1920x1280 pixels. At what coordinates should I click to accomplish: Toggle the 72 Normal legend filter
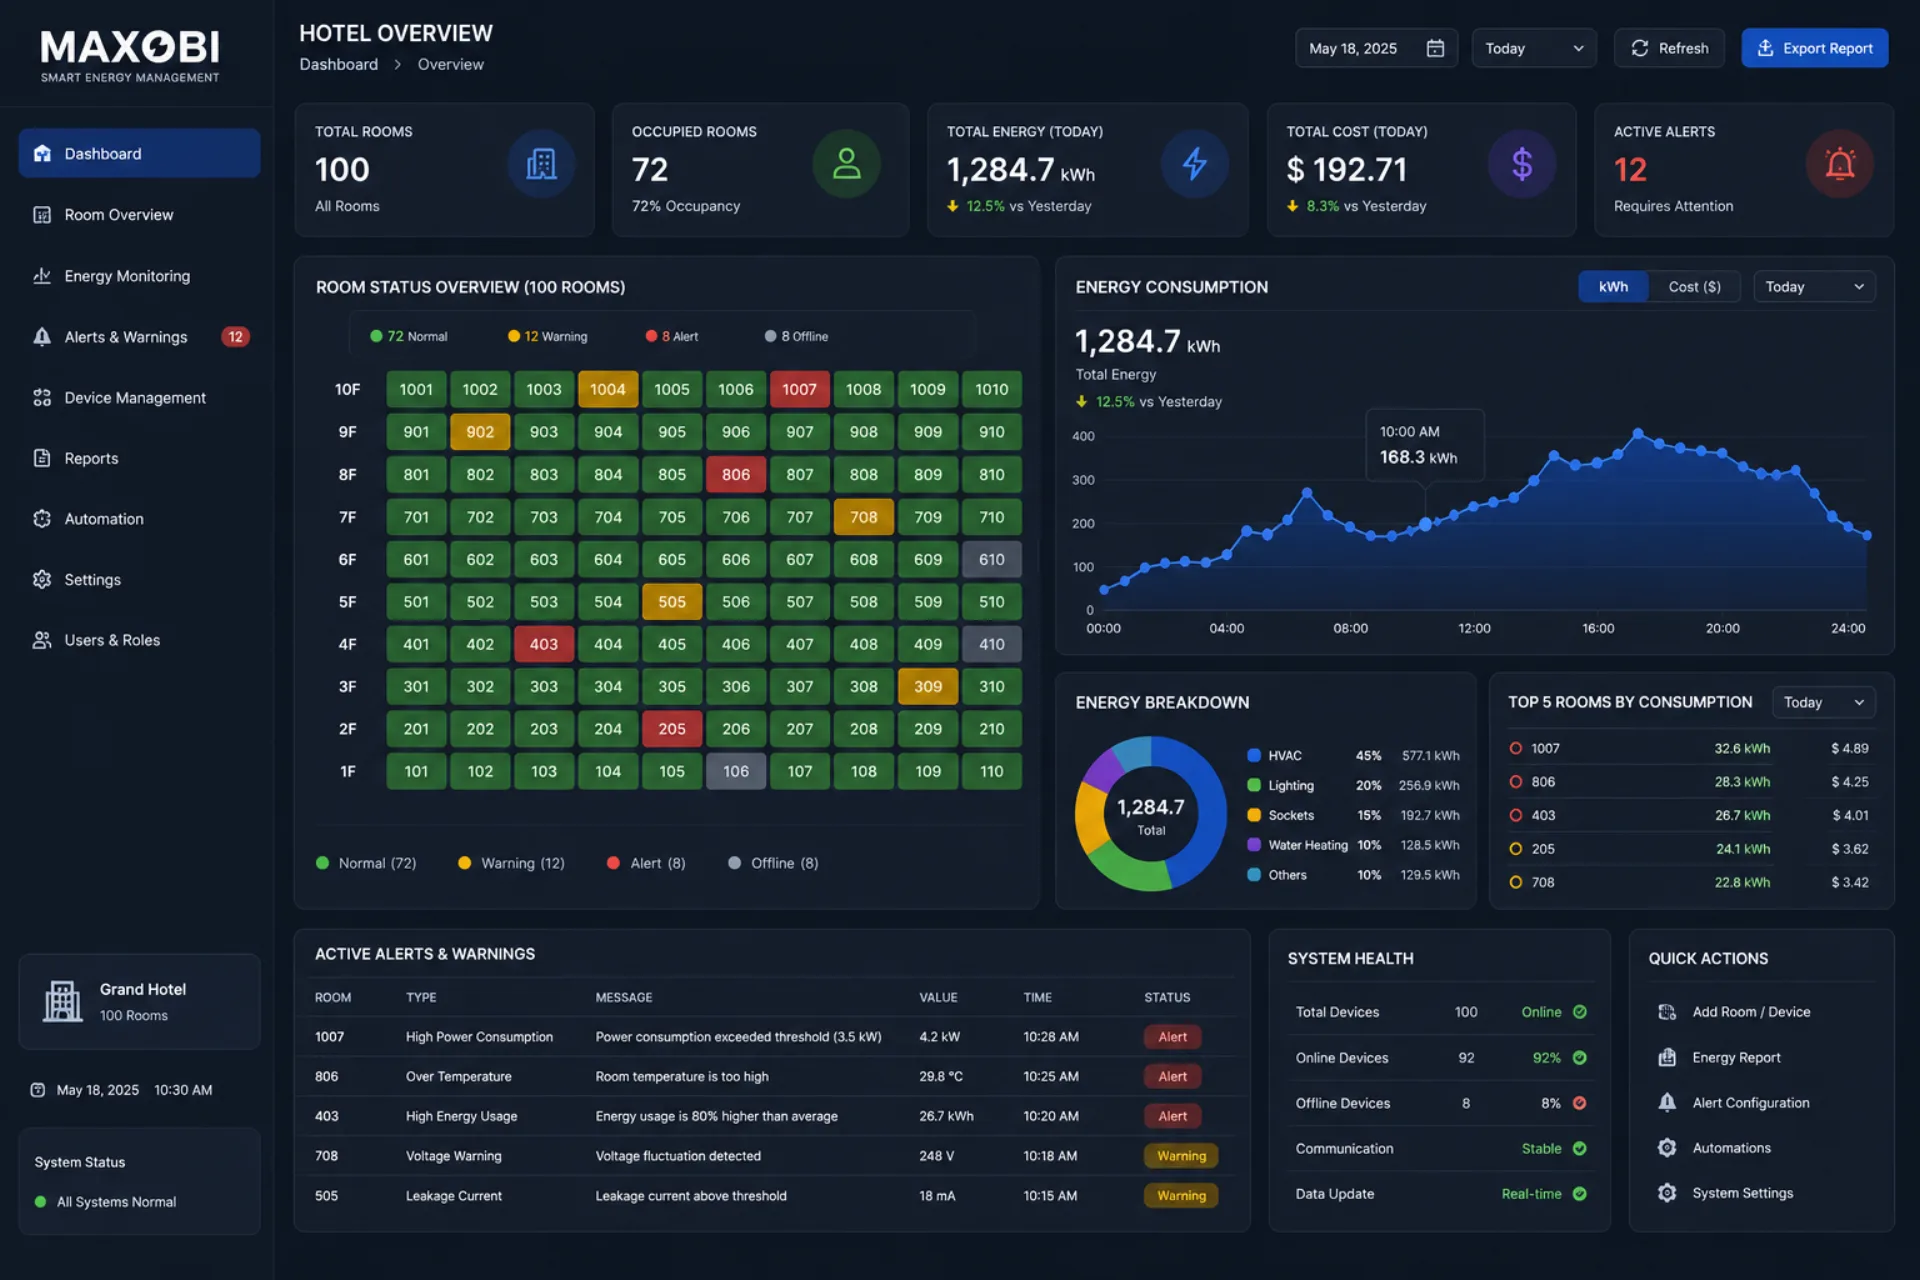(x=409, y=336)
